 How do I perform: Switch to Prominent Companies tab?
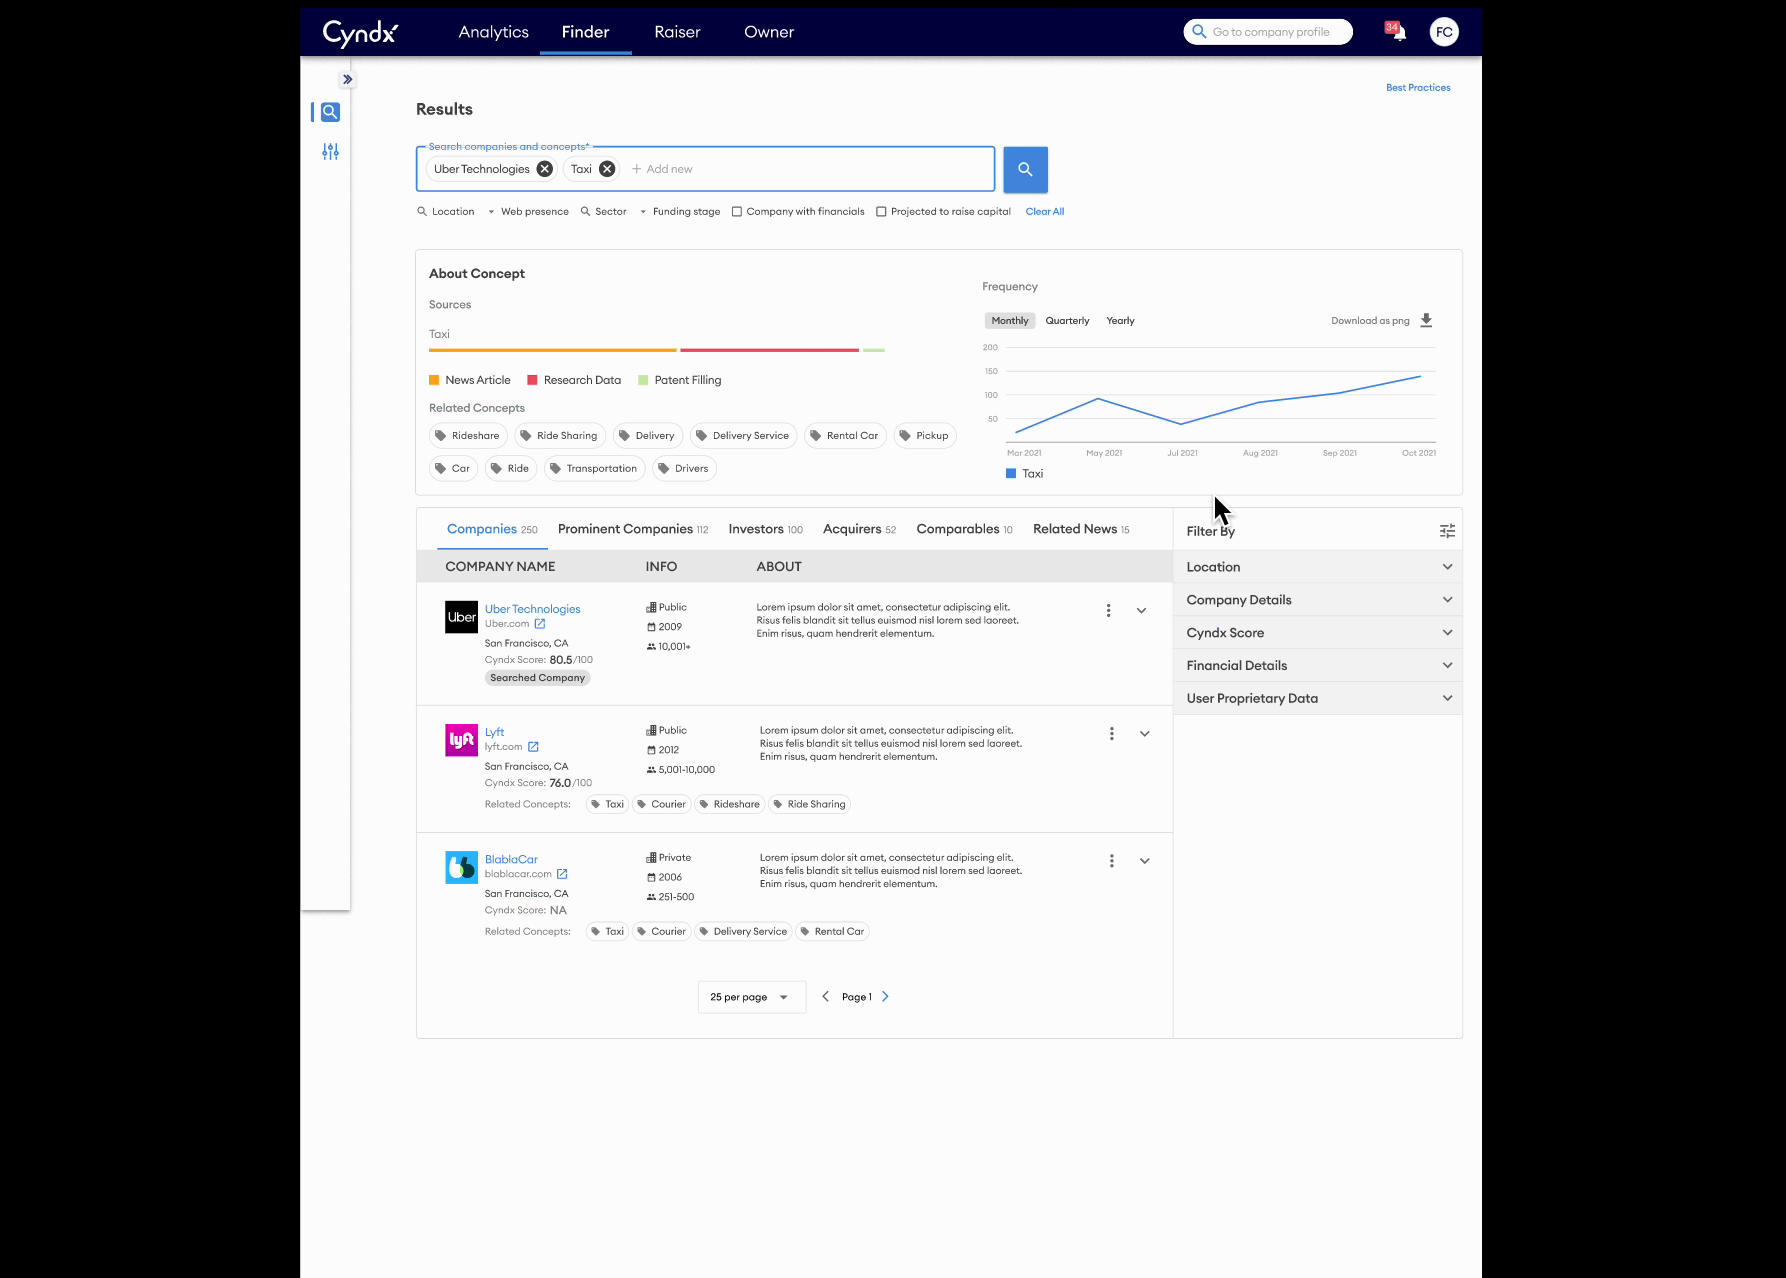(633, 529)
